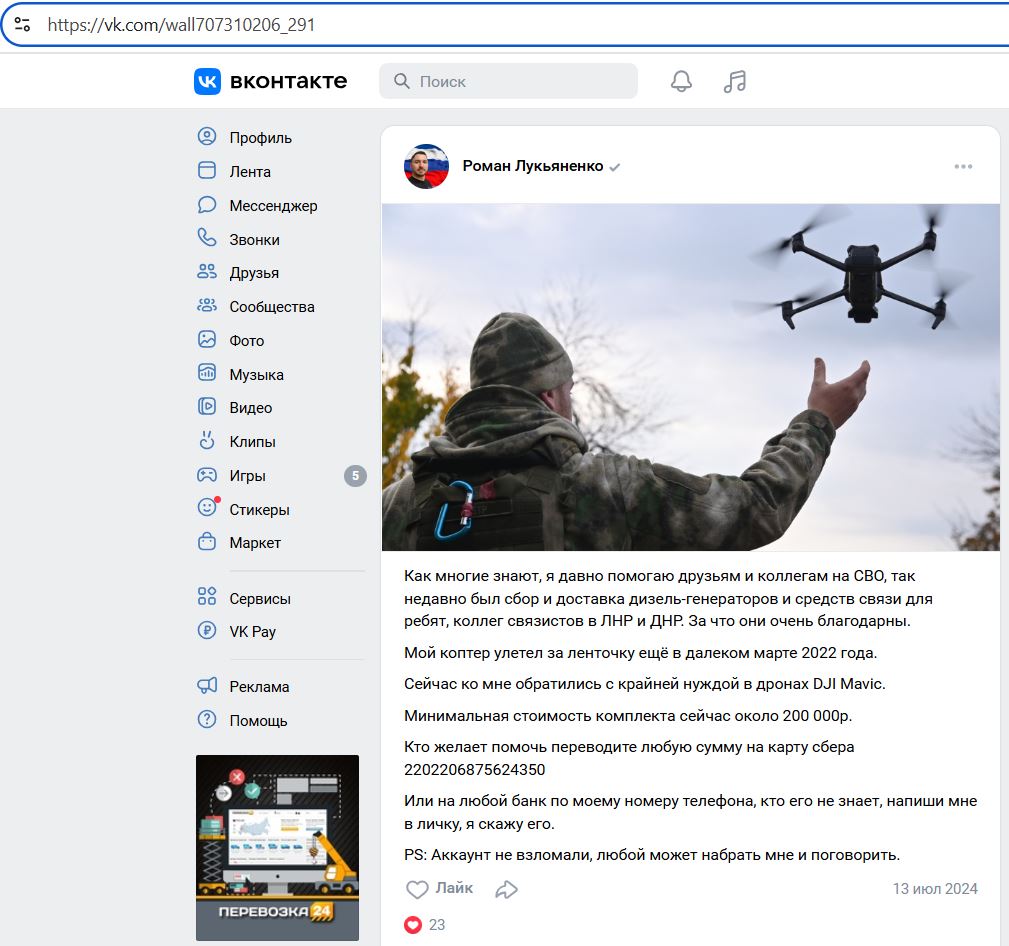
Task: Click the Профиль sidebar icon
Action: 207,136
